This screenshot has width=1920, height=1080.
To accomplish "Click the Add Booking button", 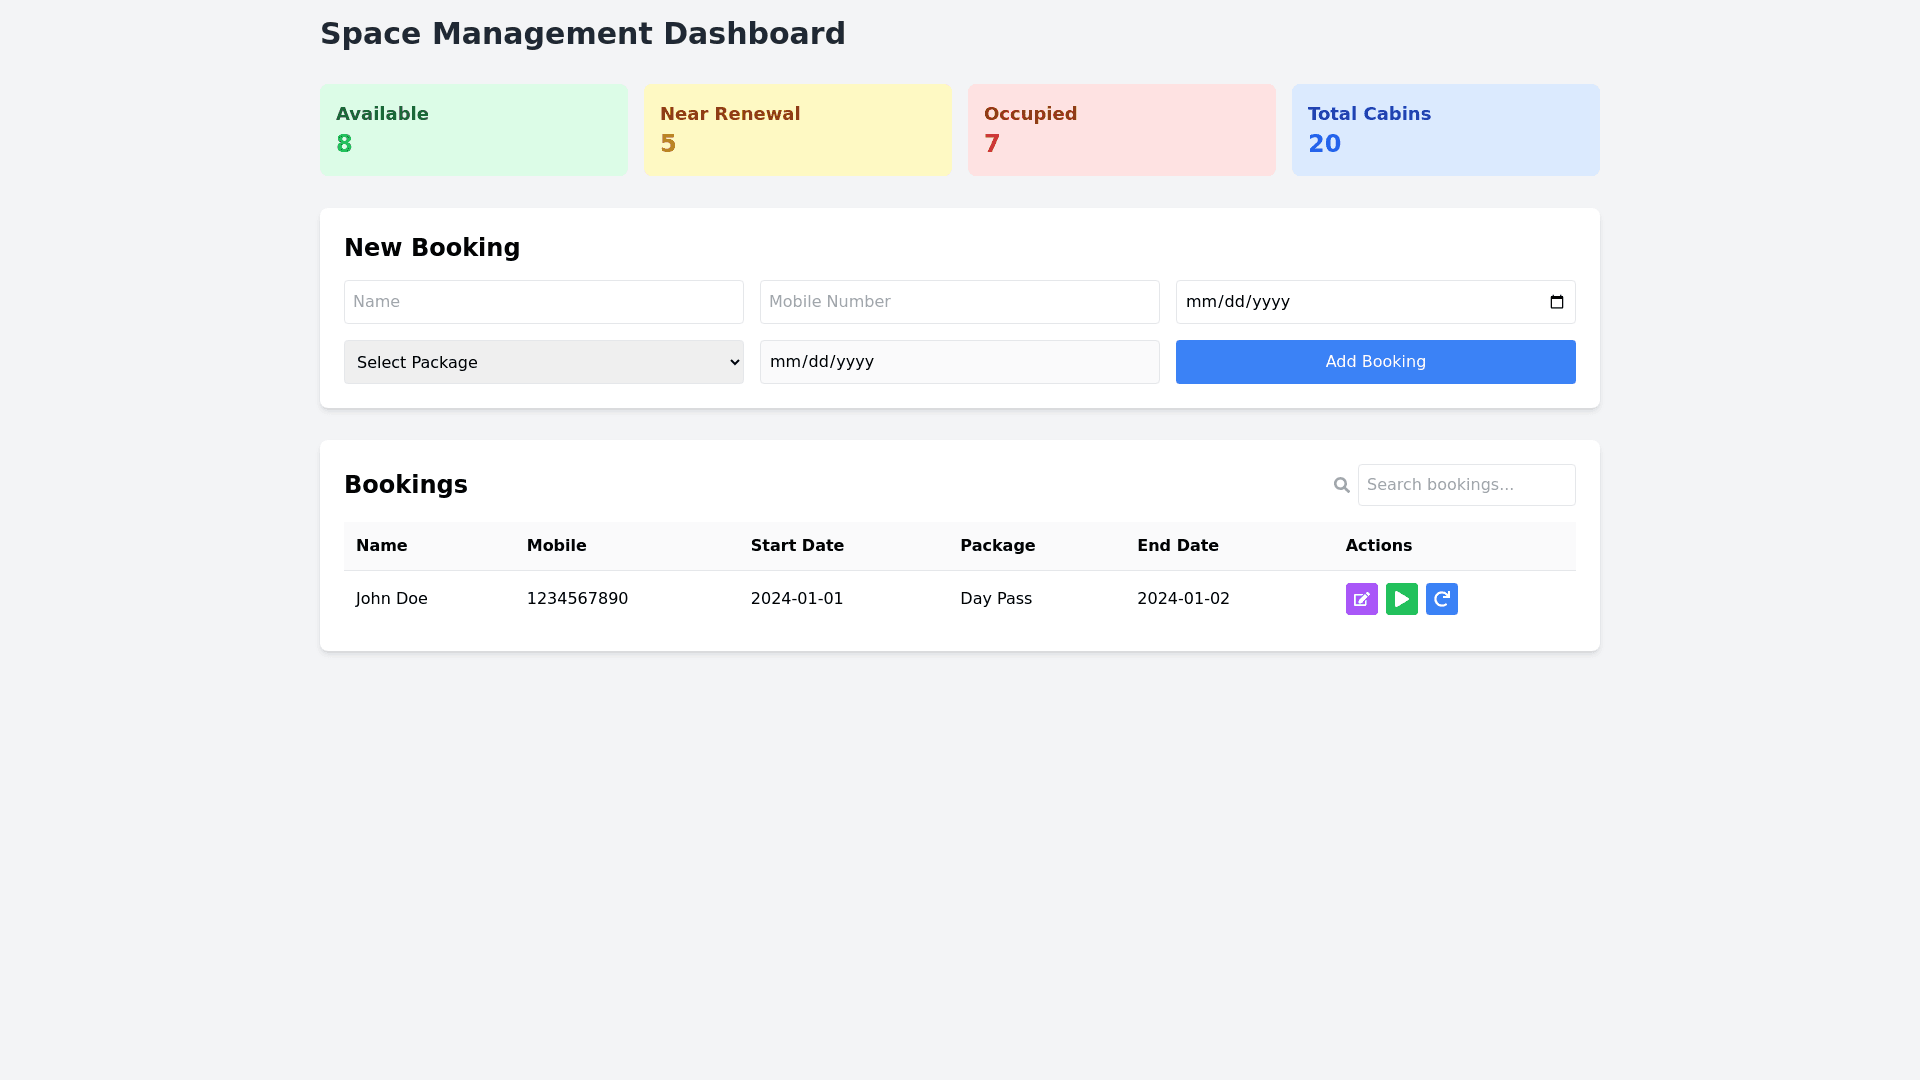I will 1375,362.
